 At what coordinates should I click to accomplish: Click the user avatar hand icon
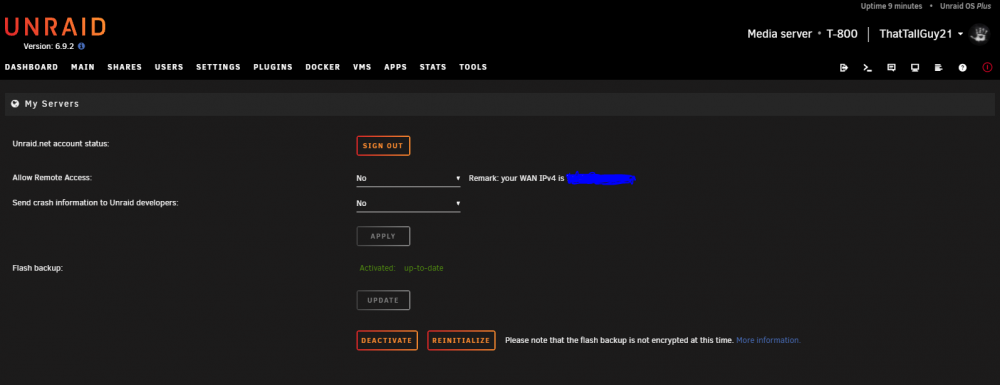click(979, 34)
